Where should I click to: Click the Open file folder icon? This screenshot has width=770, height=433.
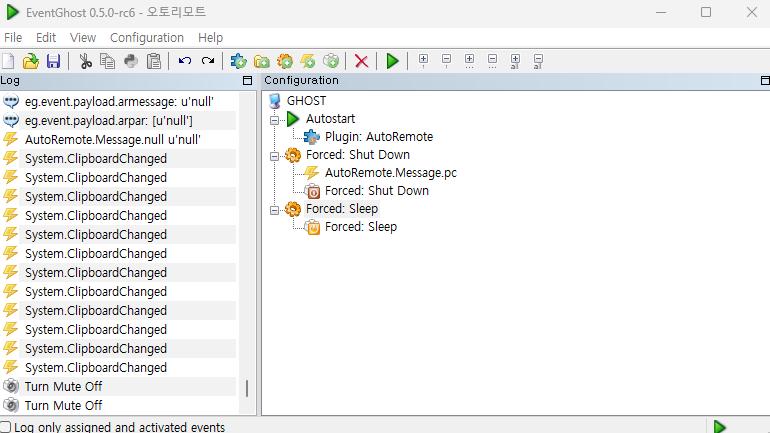tap(31, 61)
